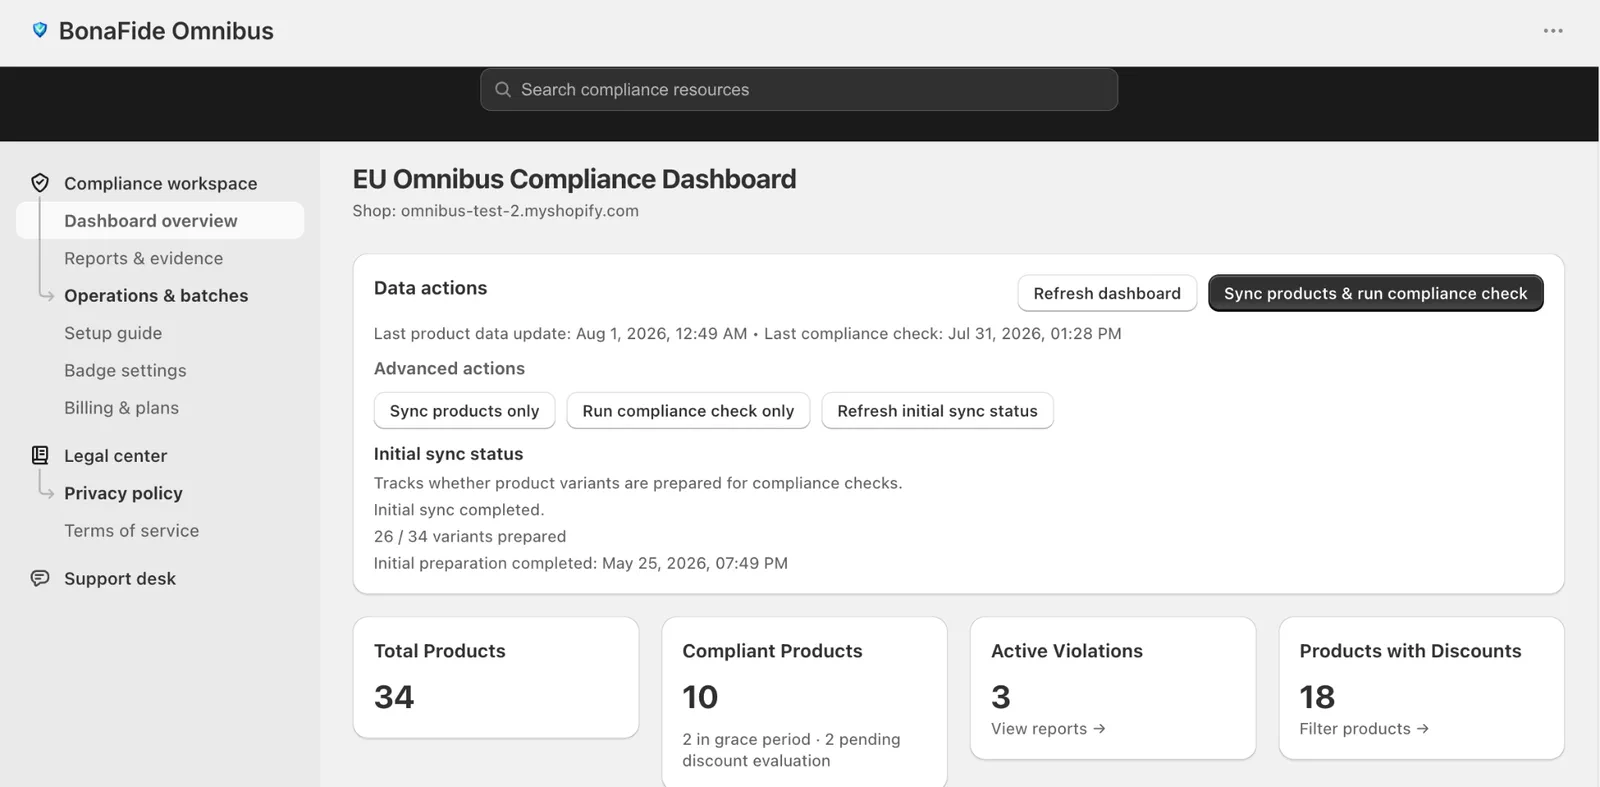Image resolution: width=1600 pixels, height=787 pixels.
Task: Click the Sync products only button
Action: pos(464,411)
